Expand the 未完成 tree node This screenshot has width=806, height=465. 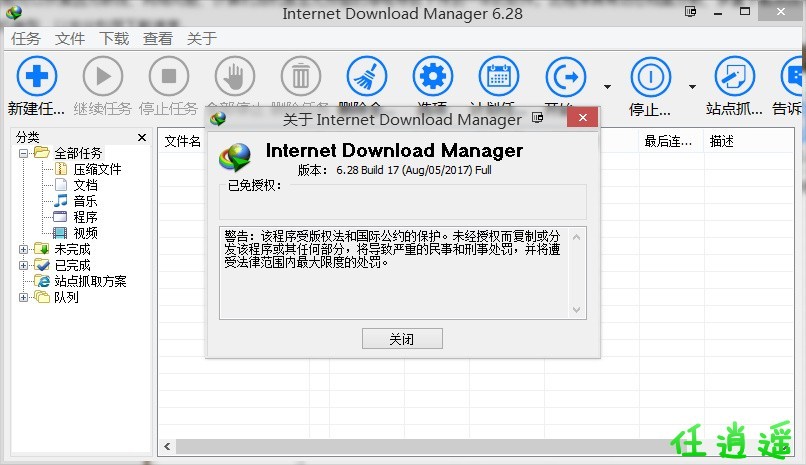[23, 249]
